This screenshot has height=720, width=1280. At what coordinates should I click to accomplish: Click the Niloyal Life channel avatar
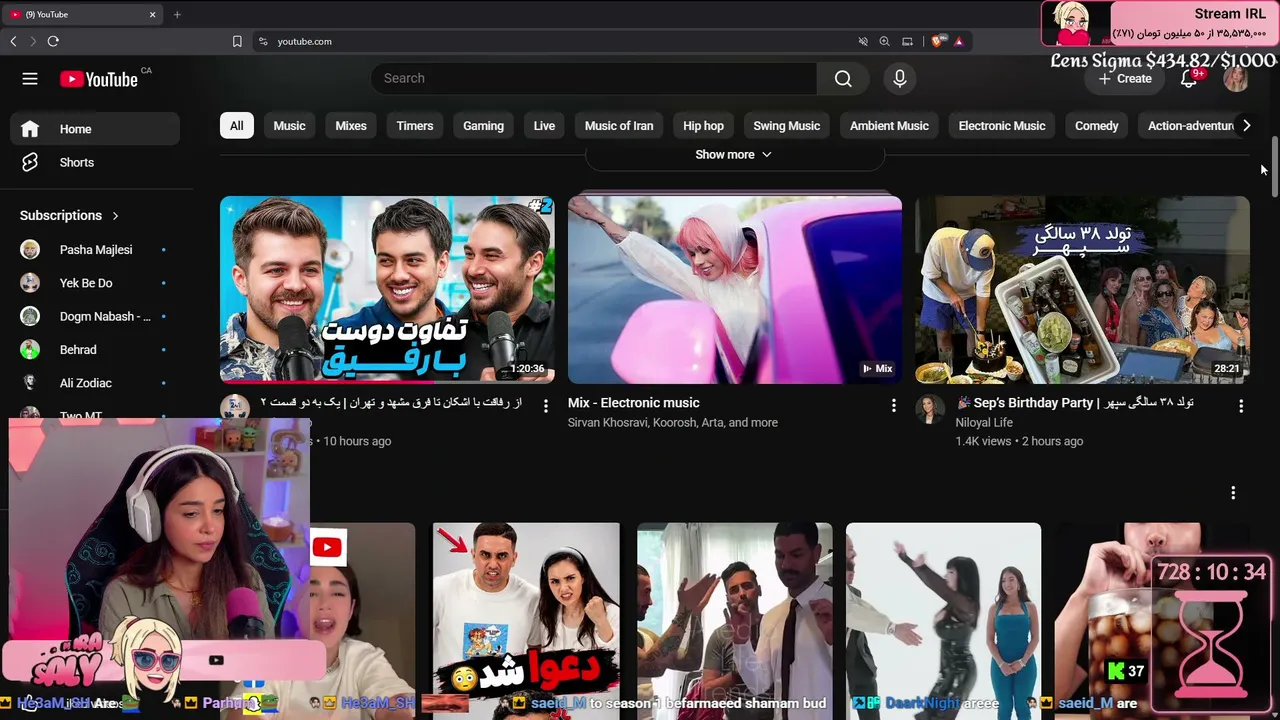(x=930, y=409)
